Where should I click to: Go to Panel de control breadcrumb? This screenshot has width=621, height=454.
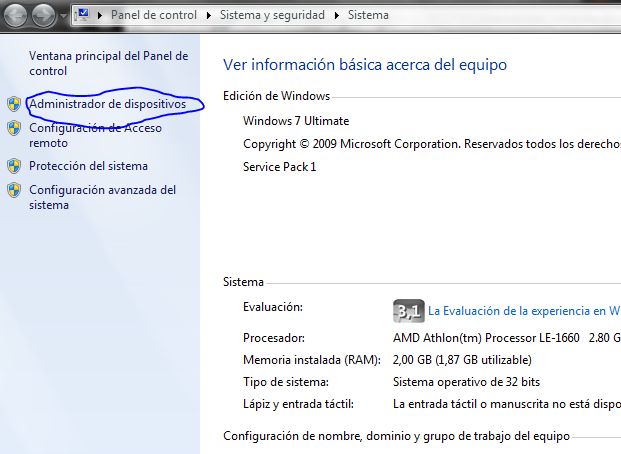(x=154, y=15)
